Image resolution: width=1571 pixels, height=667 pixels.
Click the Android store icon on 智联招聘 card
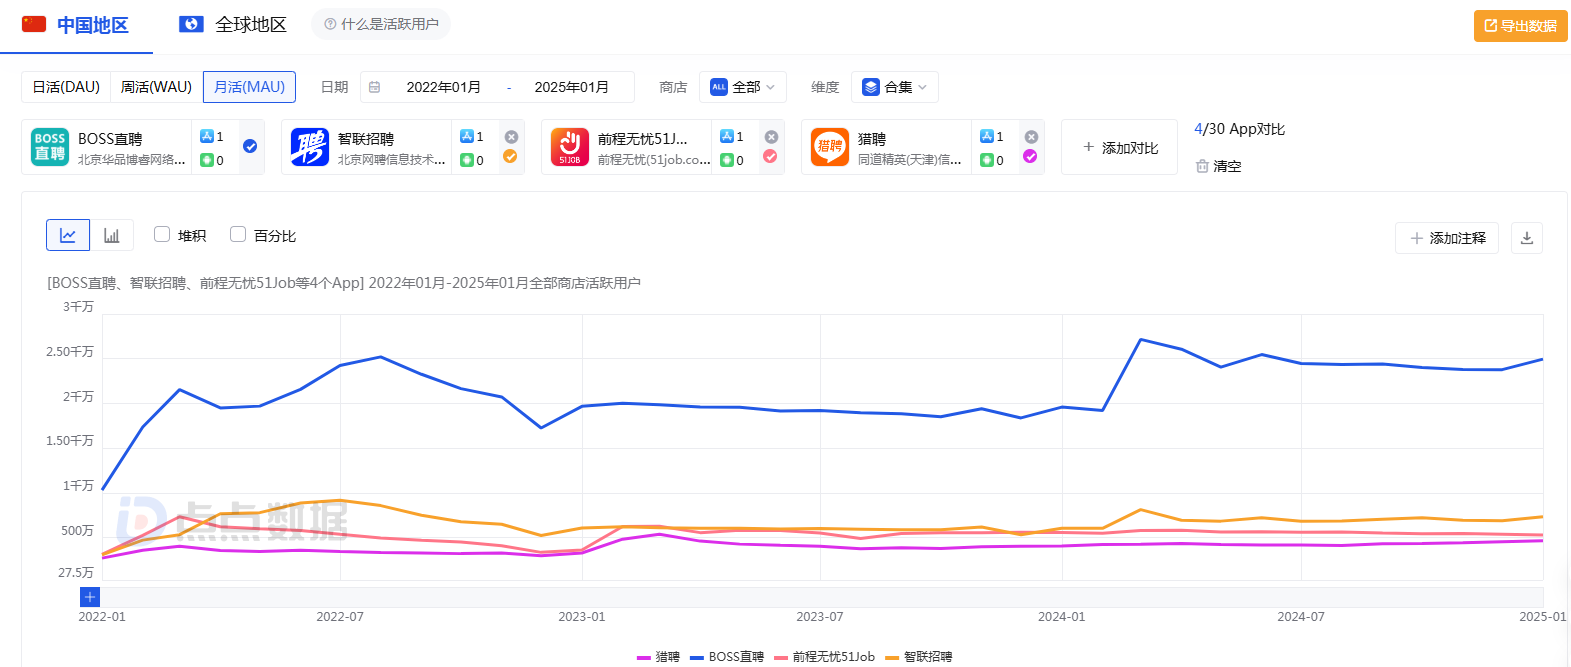click(x=467, y=160)
